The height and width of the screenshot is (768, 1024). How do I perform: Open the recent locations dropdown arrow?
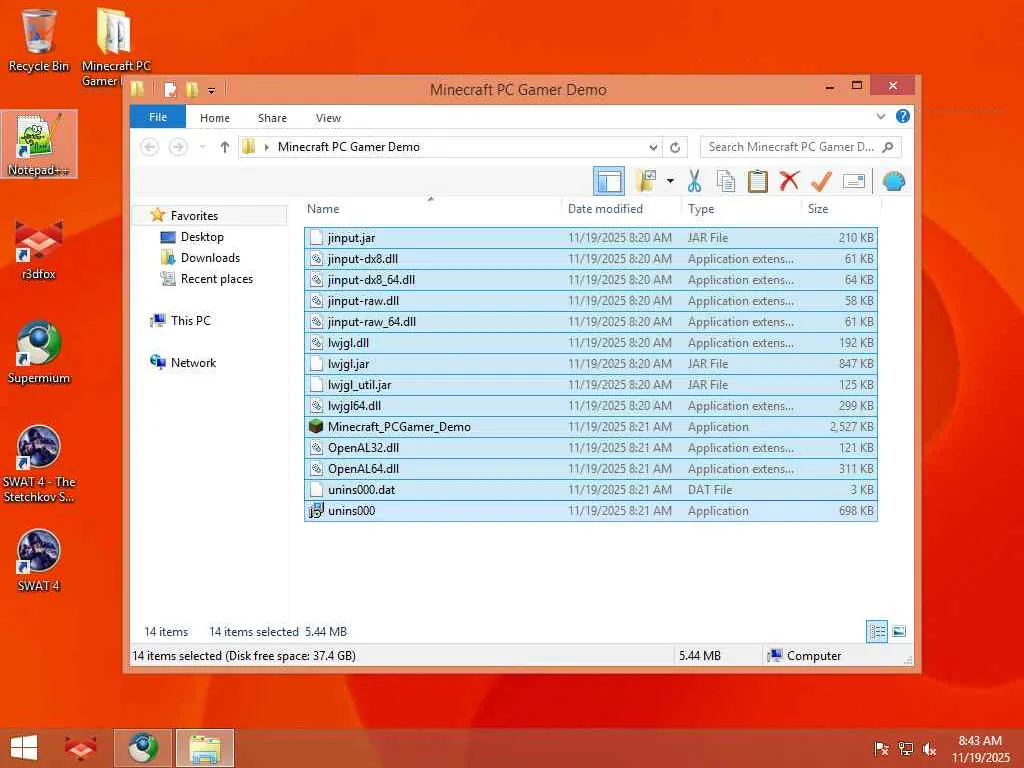click(202, 147)
